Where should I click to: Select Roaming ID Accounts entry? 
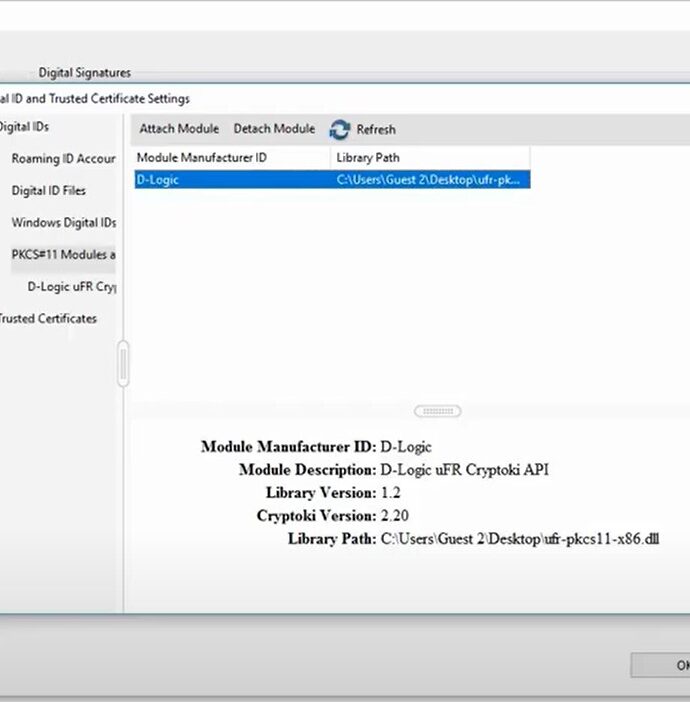click(x=63, y=159)
